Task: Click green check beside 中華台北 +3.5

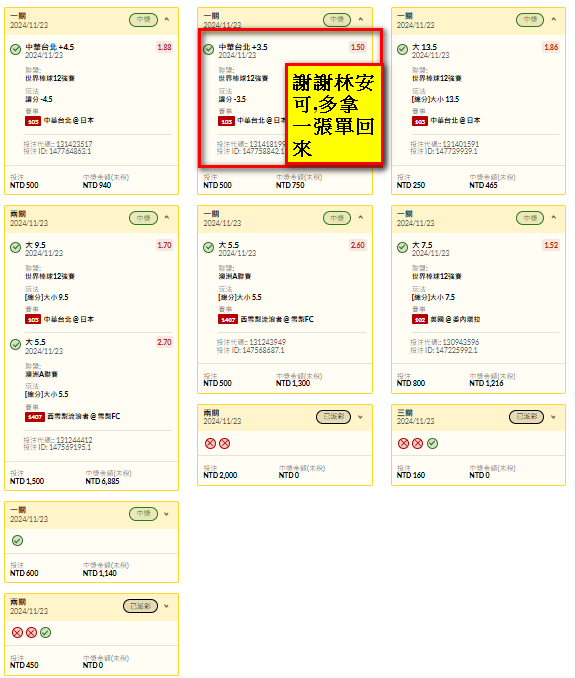Action: (208, 49)
